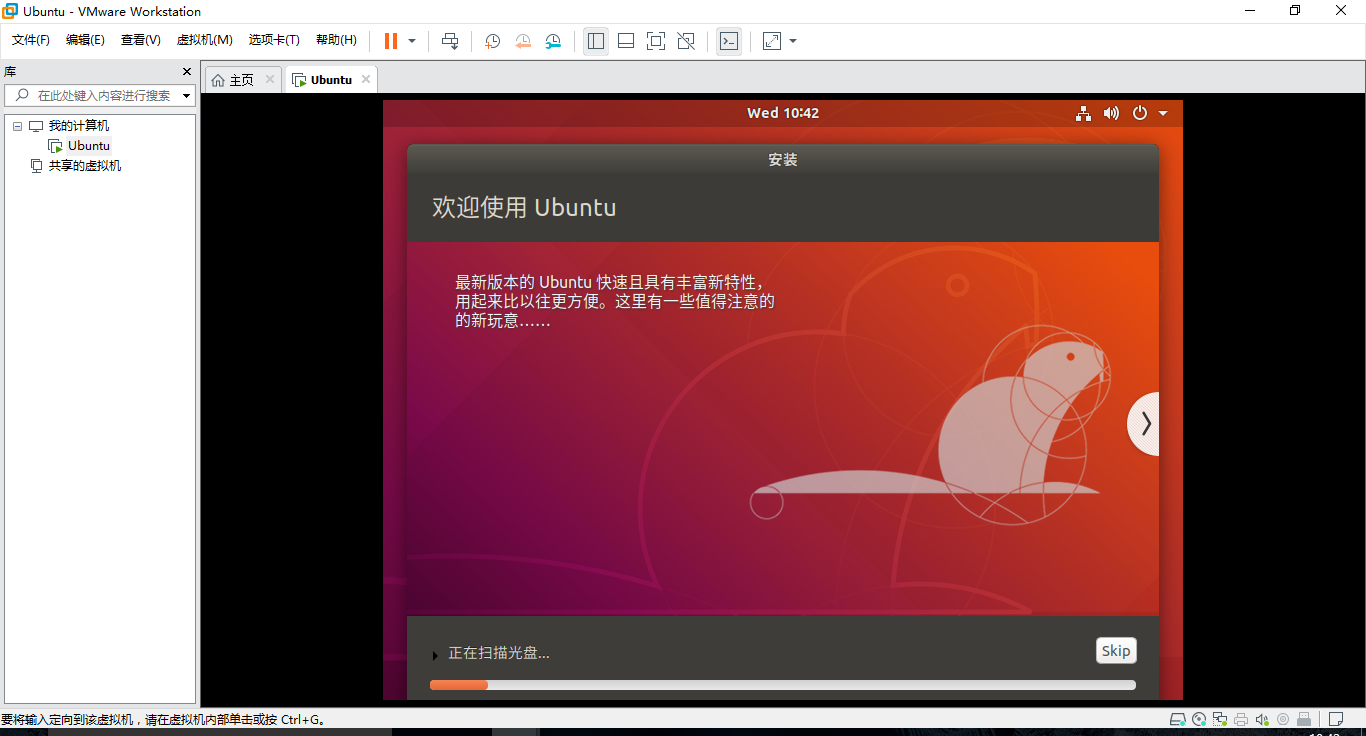Click the printer status icon
1366x736 pixels.
(1241, 719)
